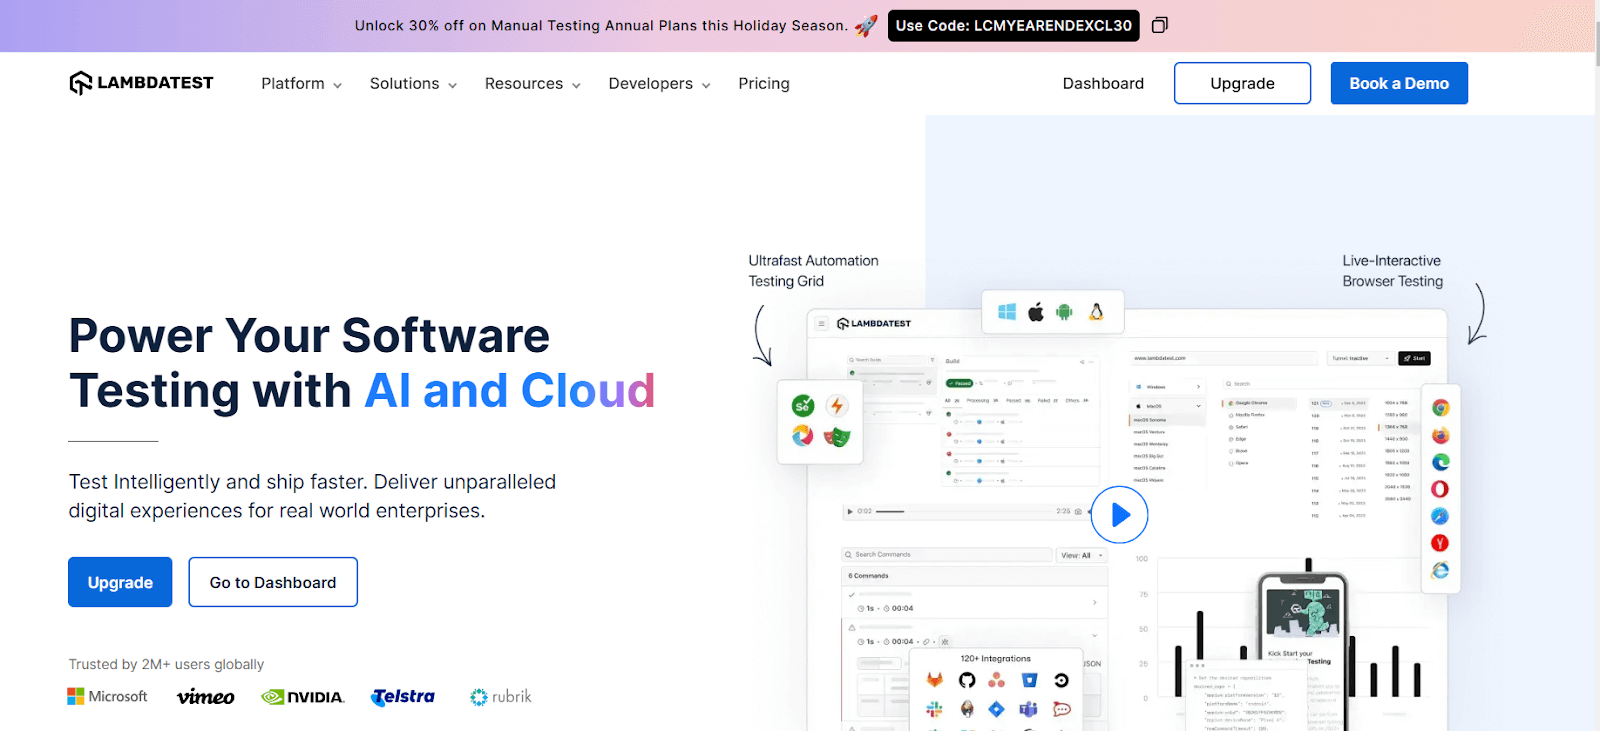Image resolution: width=1600 pixels, height=731 pixels.
Task: Click the GitLab fox icon in Integrations
Action: coord(934,680)
